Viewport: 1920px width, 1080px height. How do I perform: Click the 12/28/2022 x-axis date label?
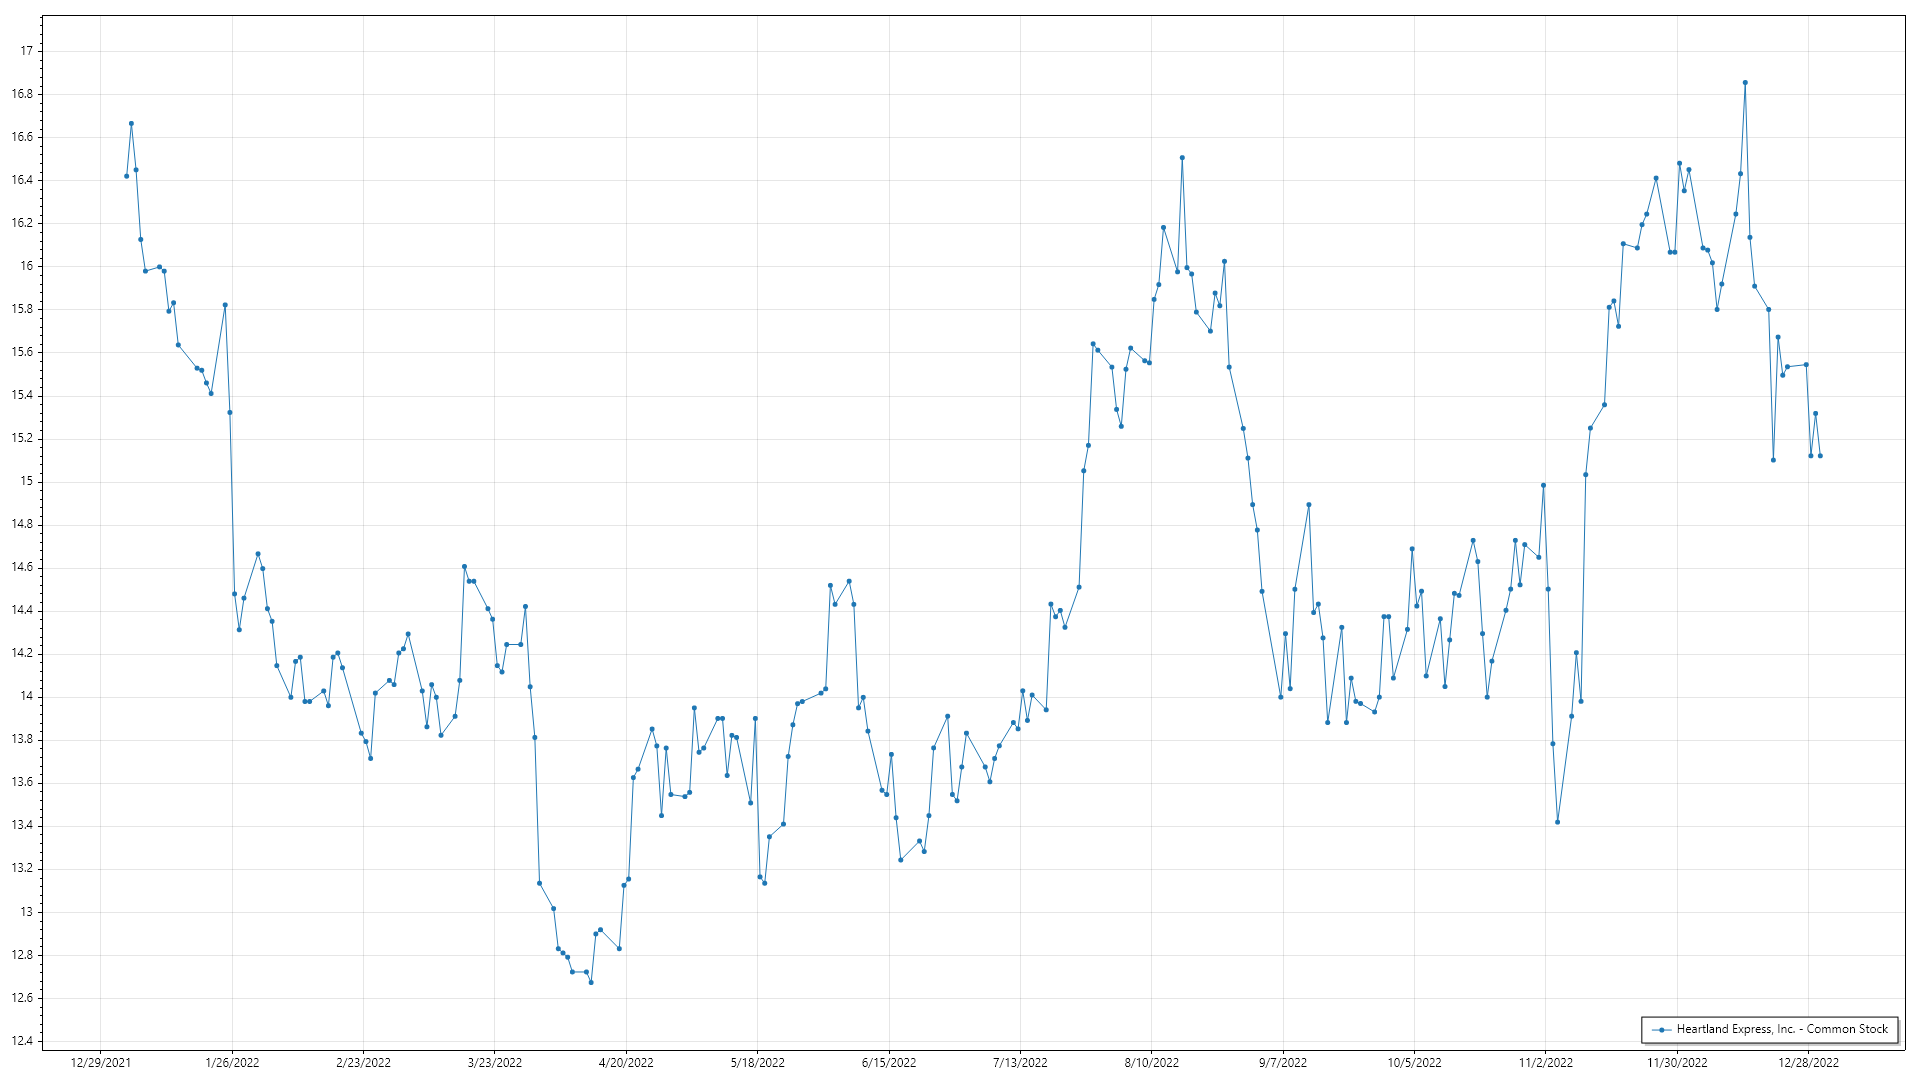tap(1808, 1063)
